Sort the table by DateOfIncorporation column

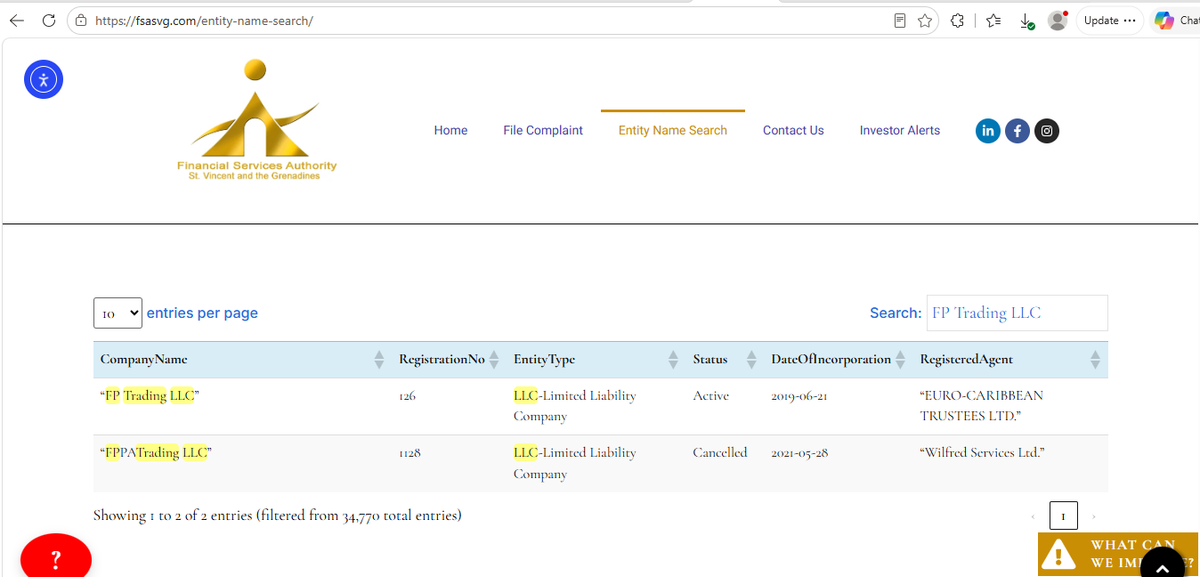click(838, 359)
